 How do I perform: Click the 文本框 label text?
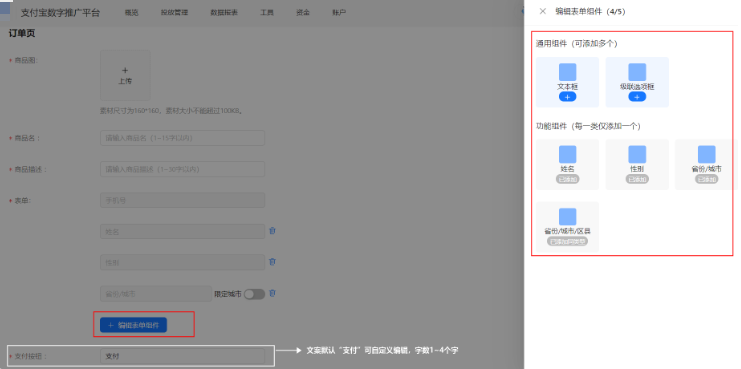pyautogui.click(x=568, y=87)
